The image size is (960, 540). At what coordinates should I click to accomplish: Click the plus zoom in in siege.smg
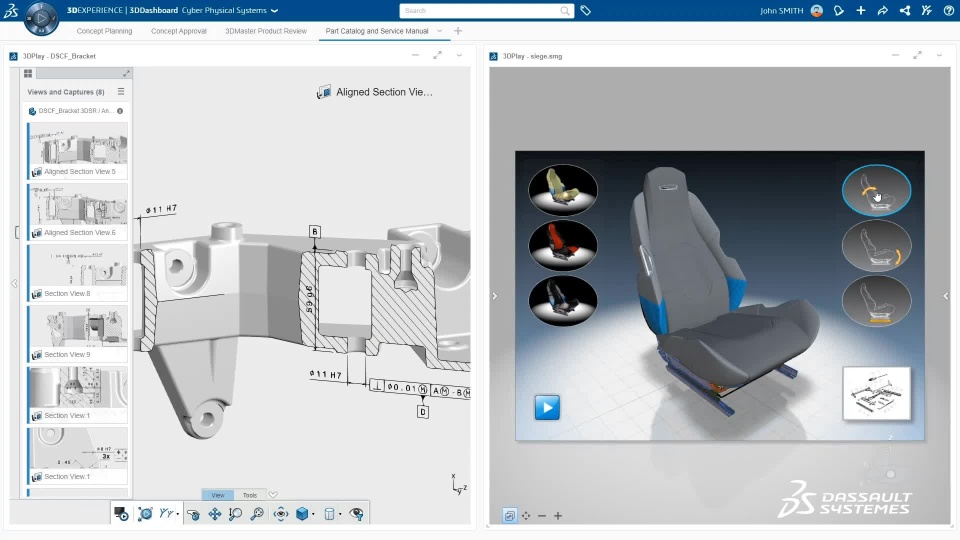[558, 516]
